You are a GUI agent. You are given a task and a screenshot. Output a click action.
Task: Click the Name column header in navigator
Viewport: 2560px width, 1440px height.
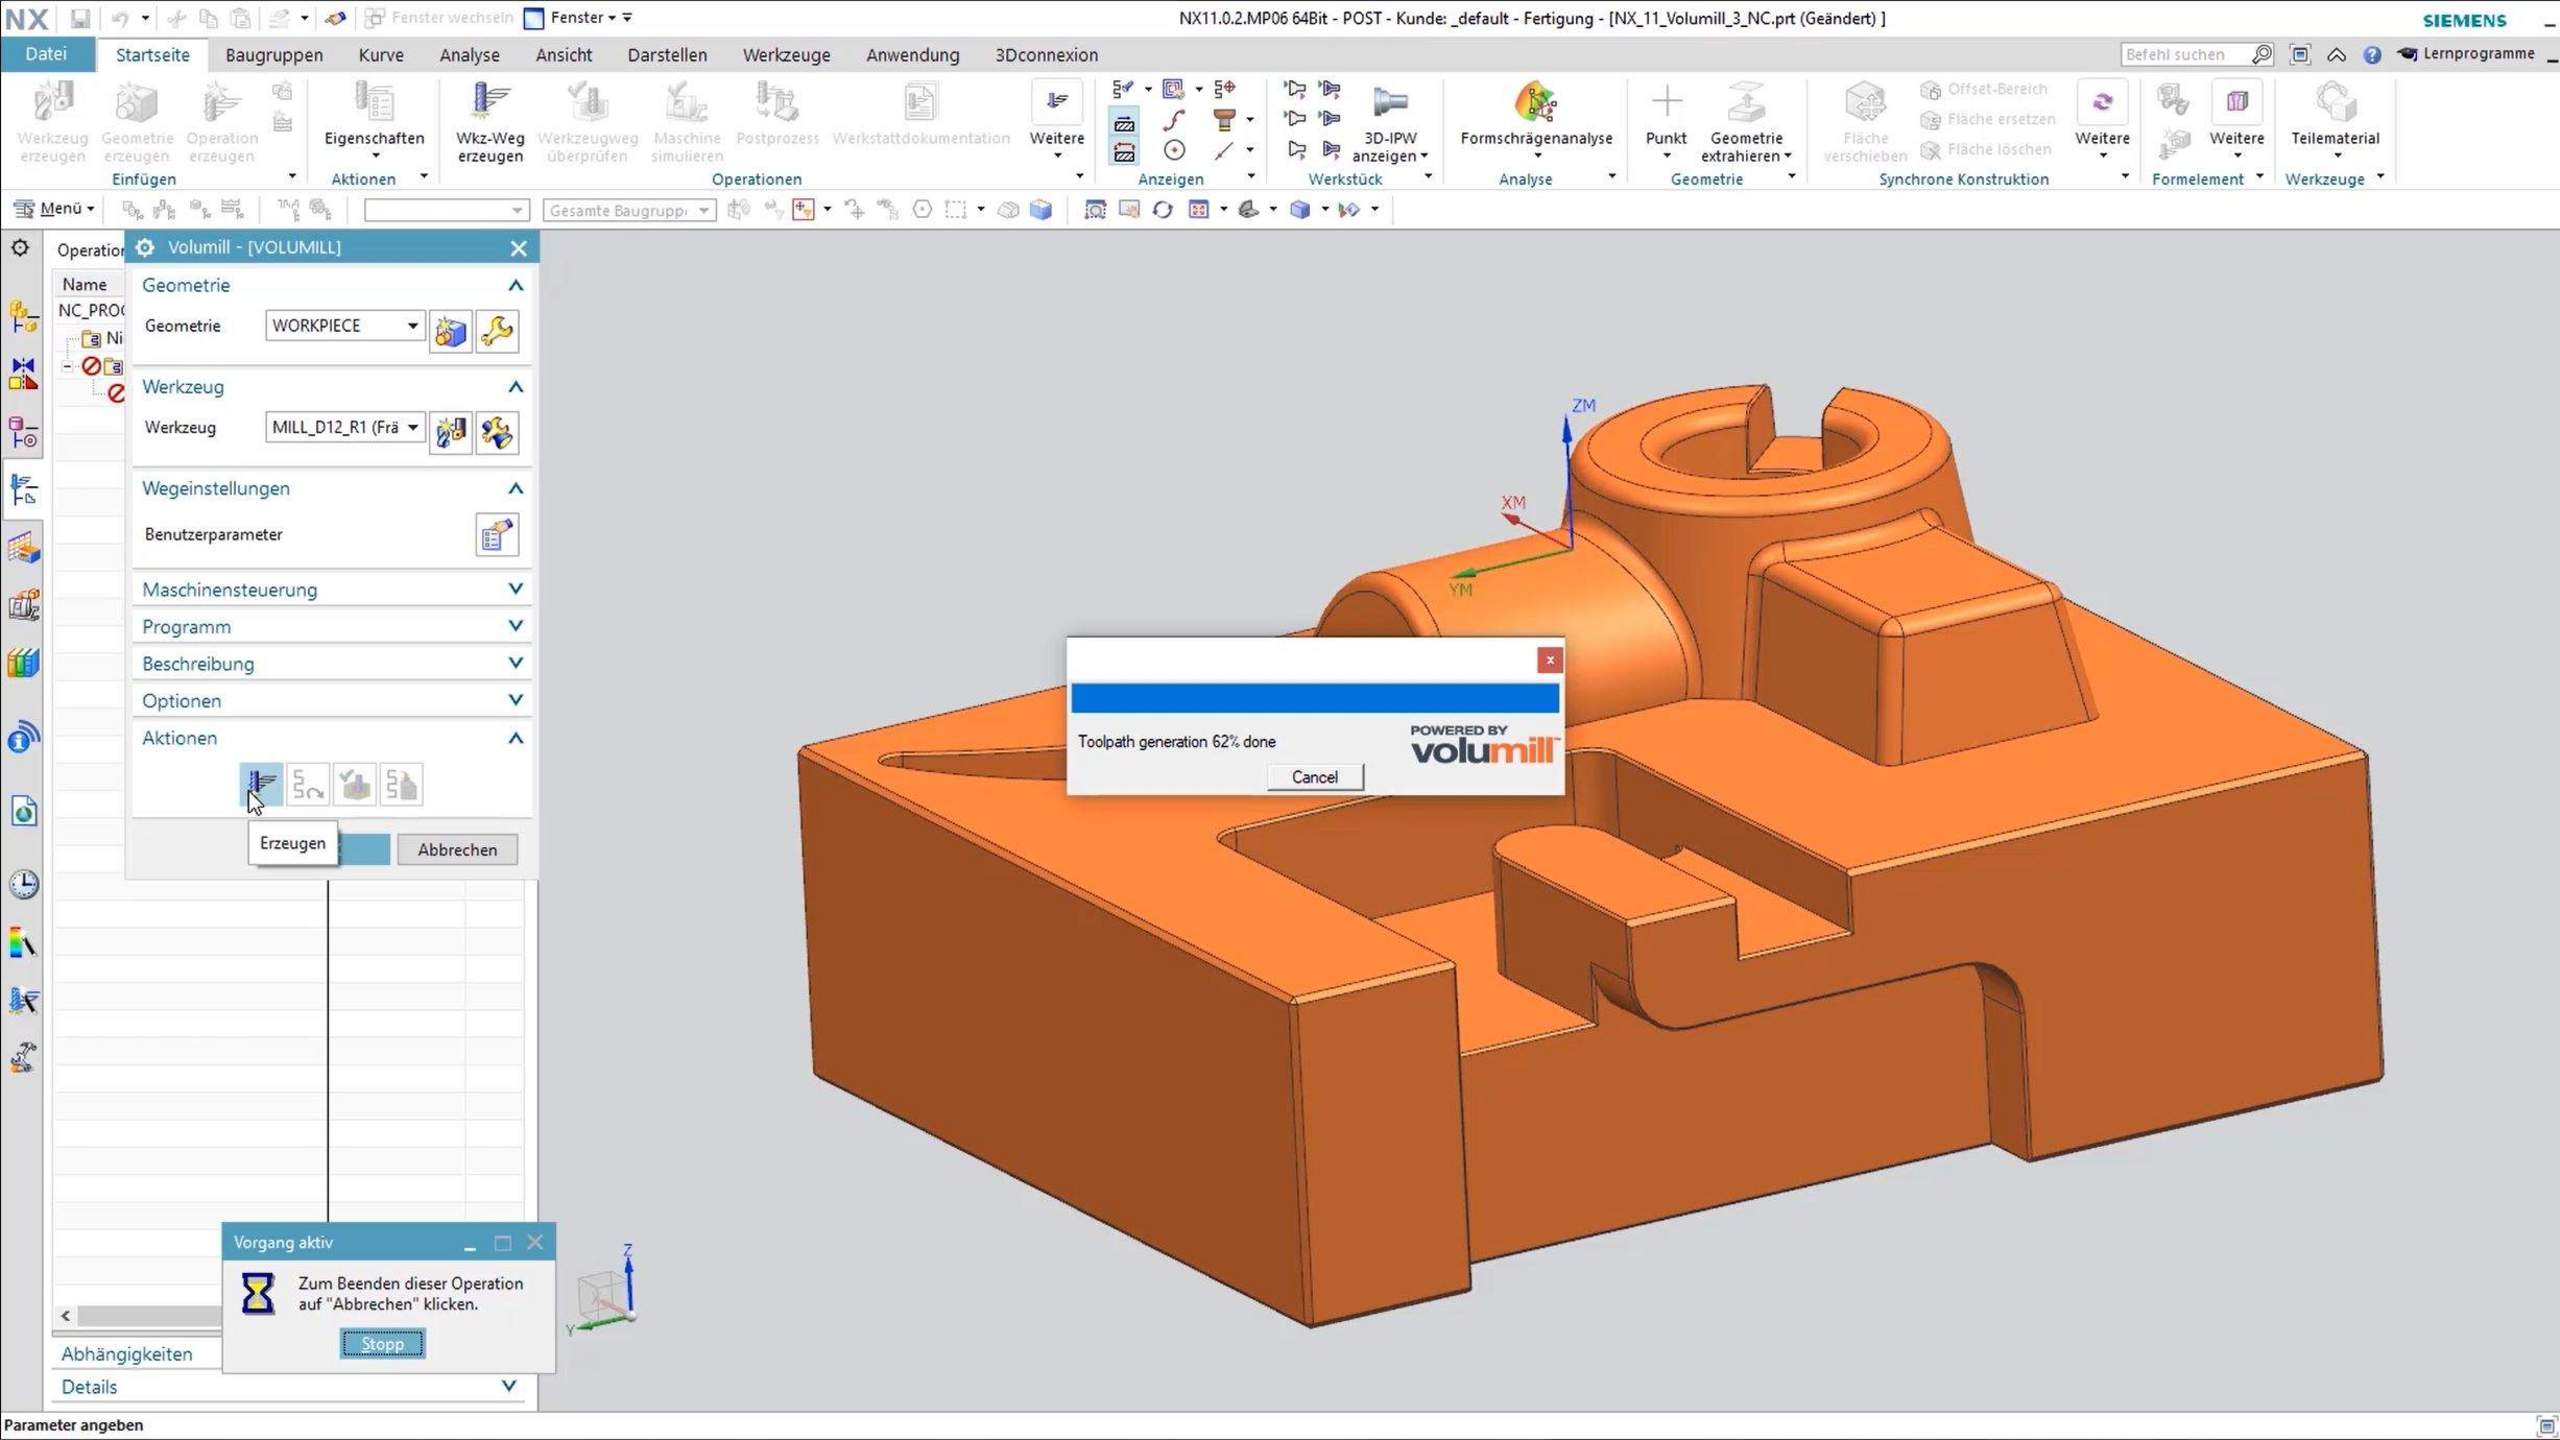tap(85, 284)
